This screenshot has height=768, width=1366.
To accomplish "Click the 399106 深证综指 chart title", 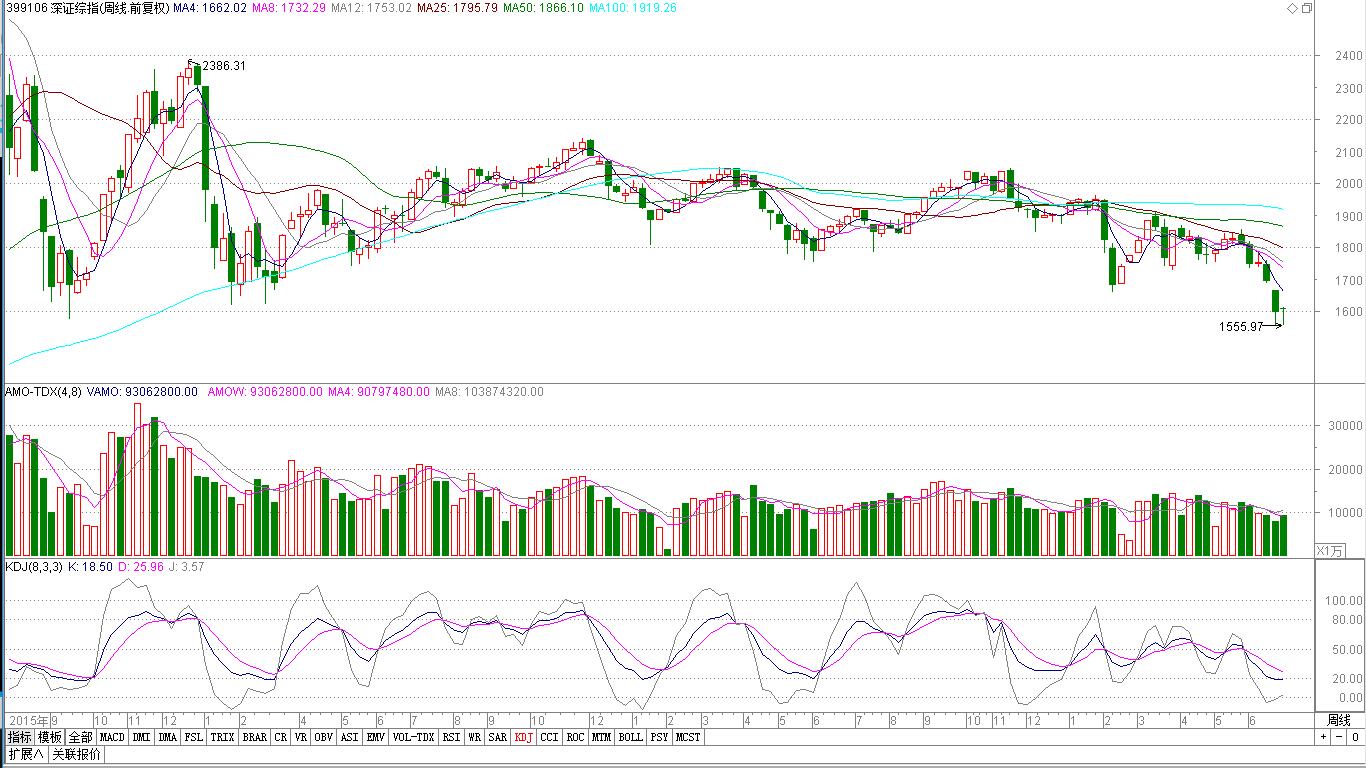I will [x=88, y=8].
